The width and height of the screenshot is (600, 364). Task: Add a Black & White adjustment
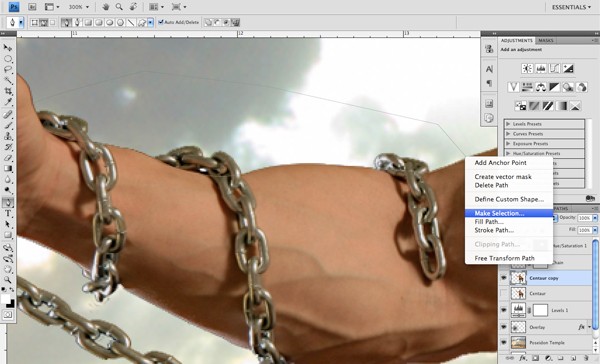[554, 87]
